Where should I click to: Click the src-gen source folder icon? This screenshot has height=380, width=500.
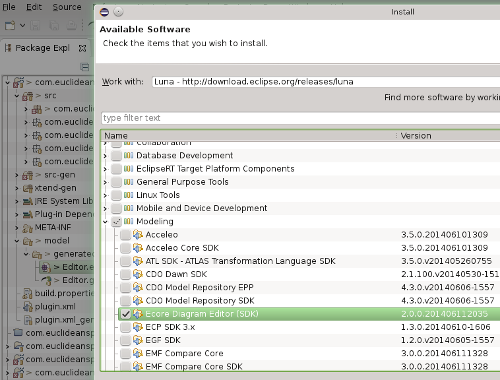point(28,175)
